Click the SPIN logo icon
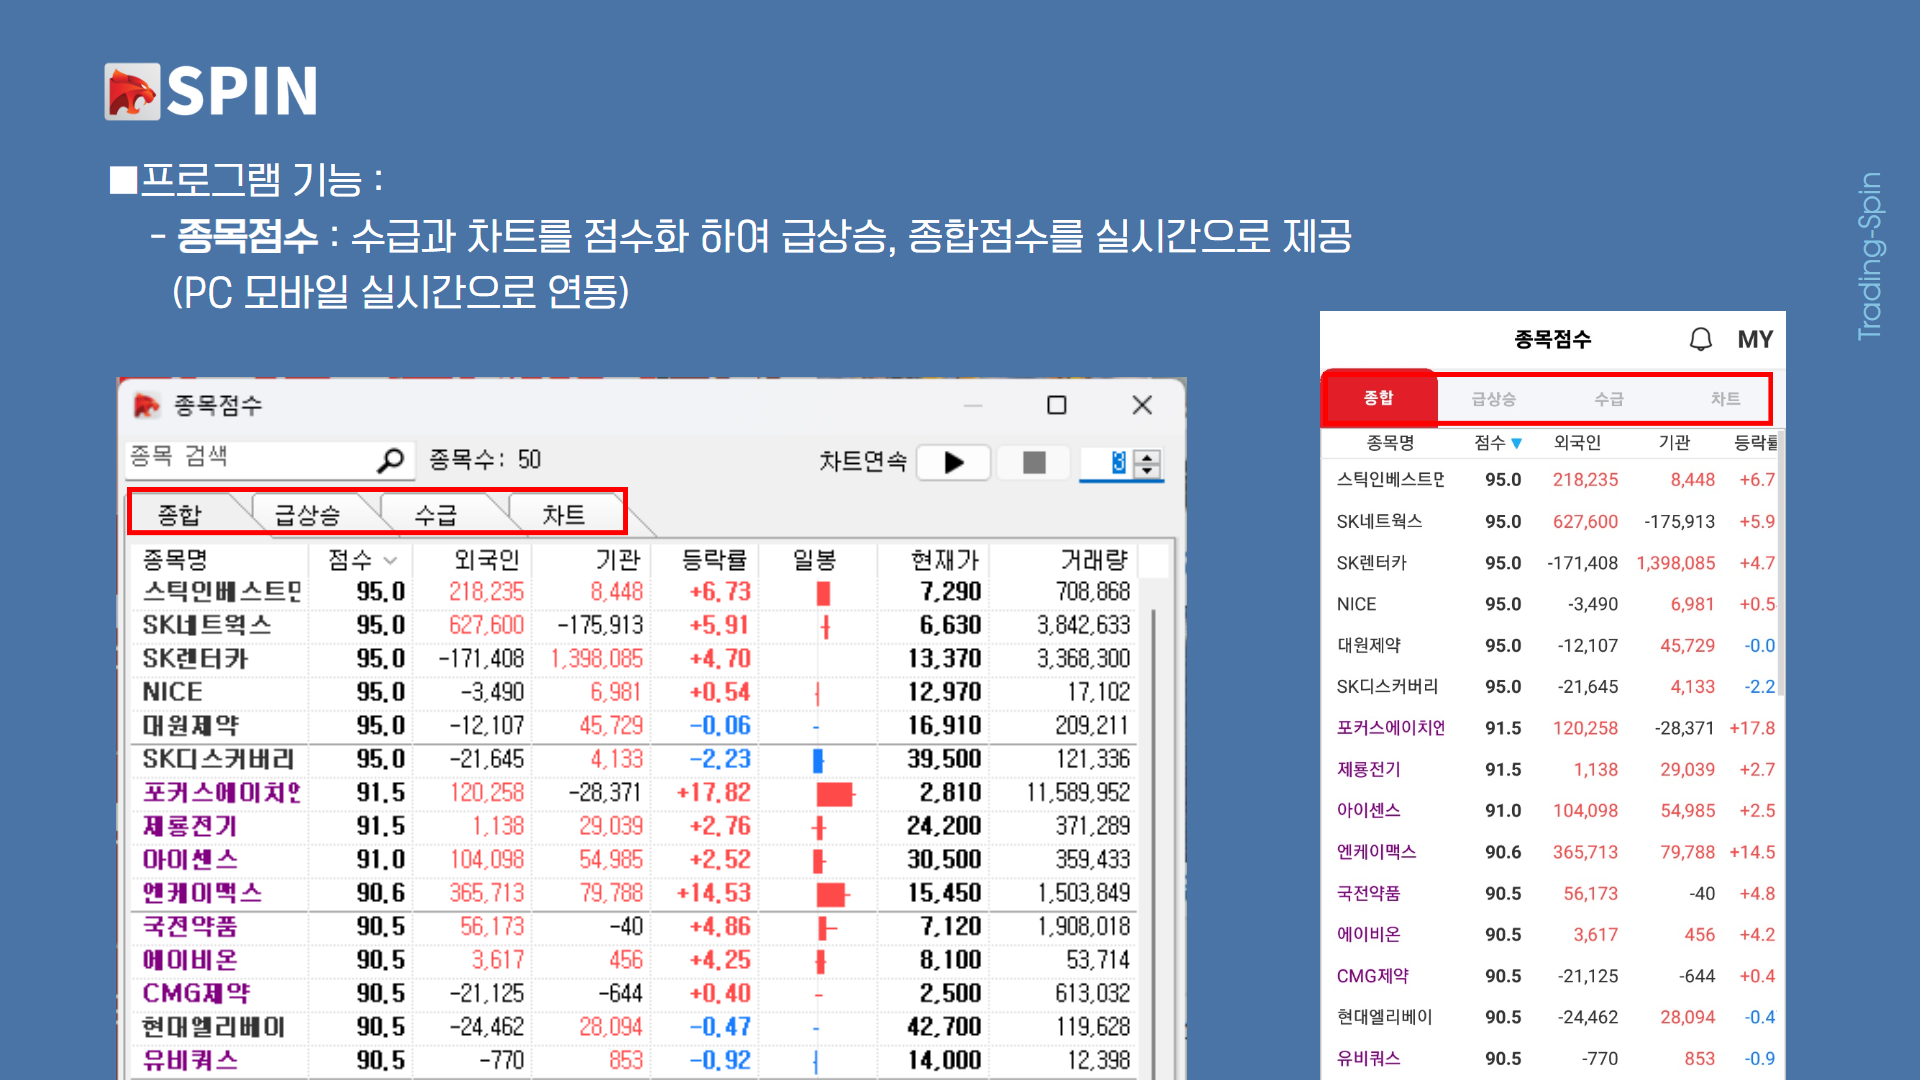 pos(132,92)
